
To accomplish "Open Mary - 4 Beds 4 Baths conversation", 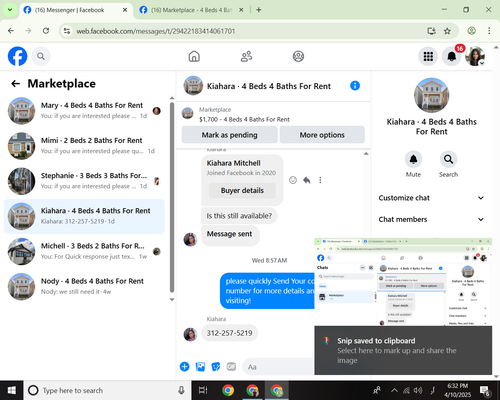I will (84, 111).
